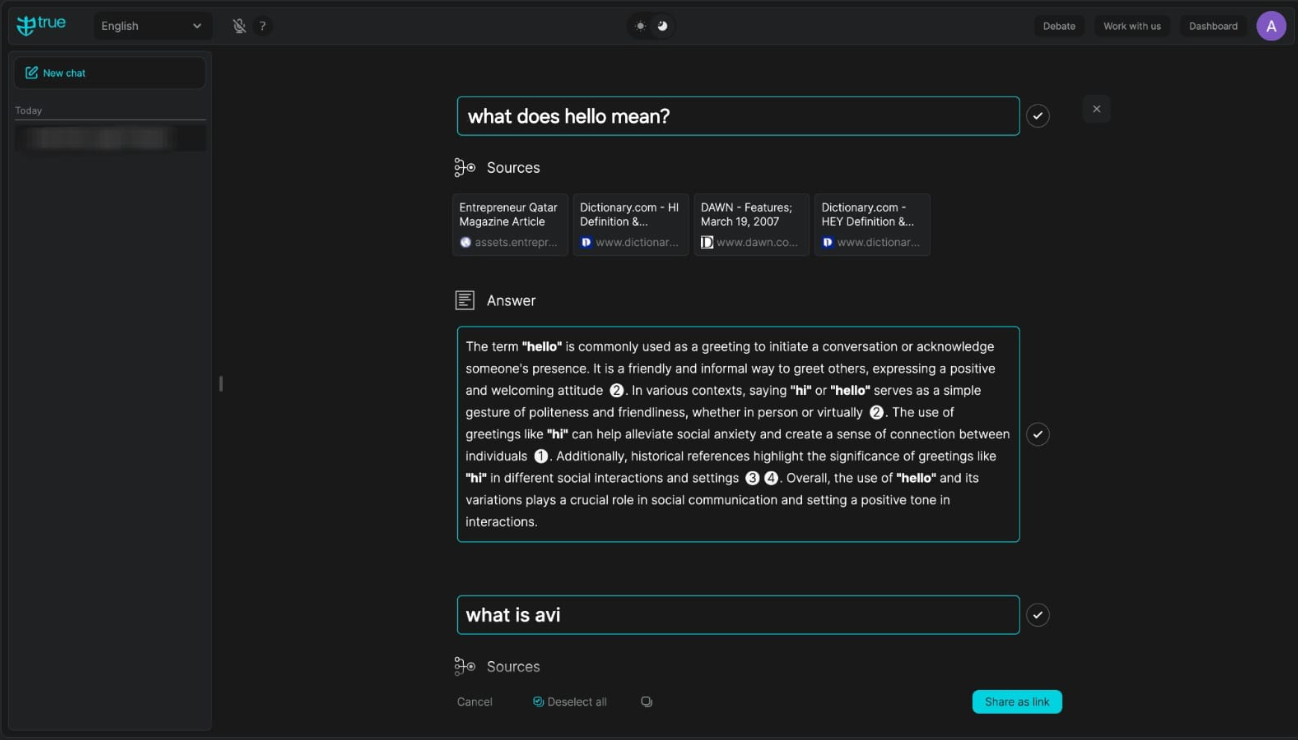Open the Debate menu item
Viewport: 1298px width, 740px height.
(1058, 25)
